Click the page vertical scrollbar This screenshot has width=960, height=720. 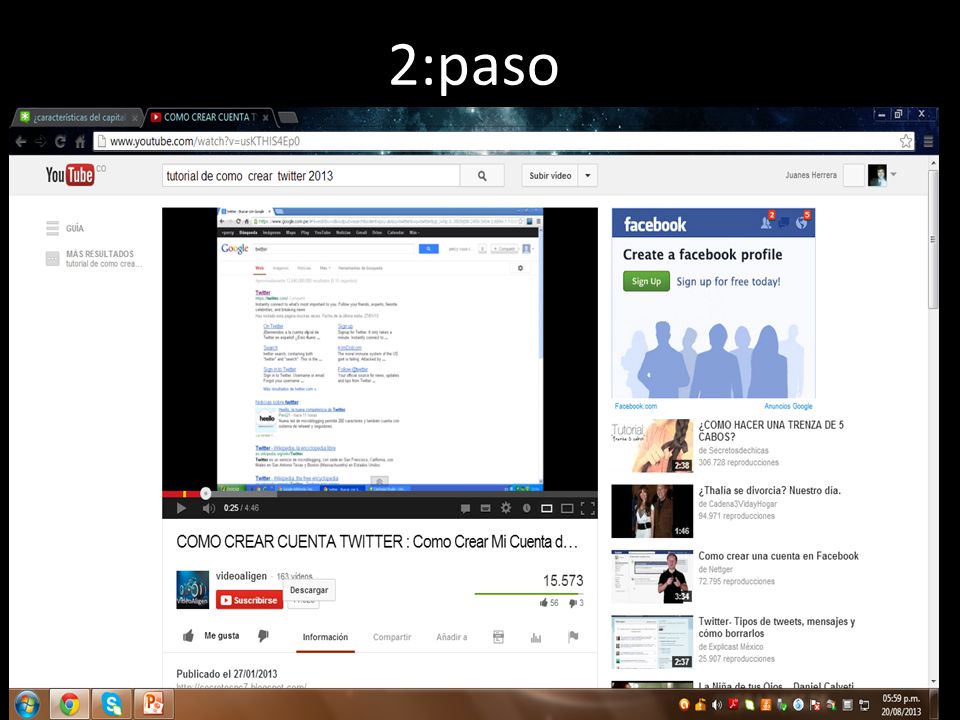pos(933,240)
